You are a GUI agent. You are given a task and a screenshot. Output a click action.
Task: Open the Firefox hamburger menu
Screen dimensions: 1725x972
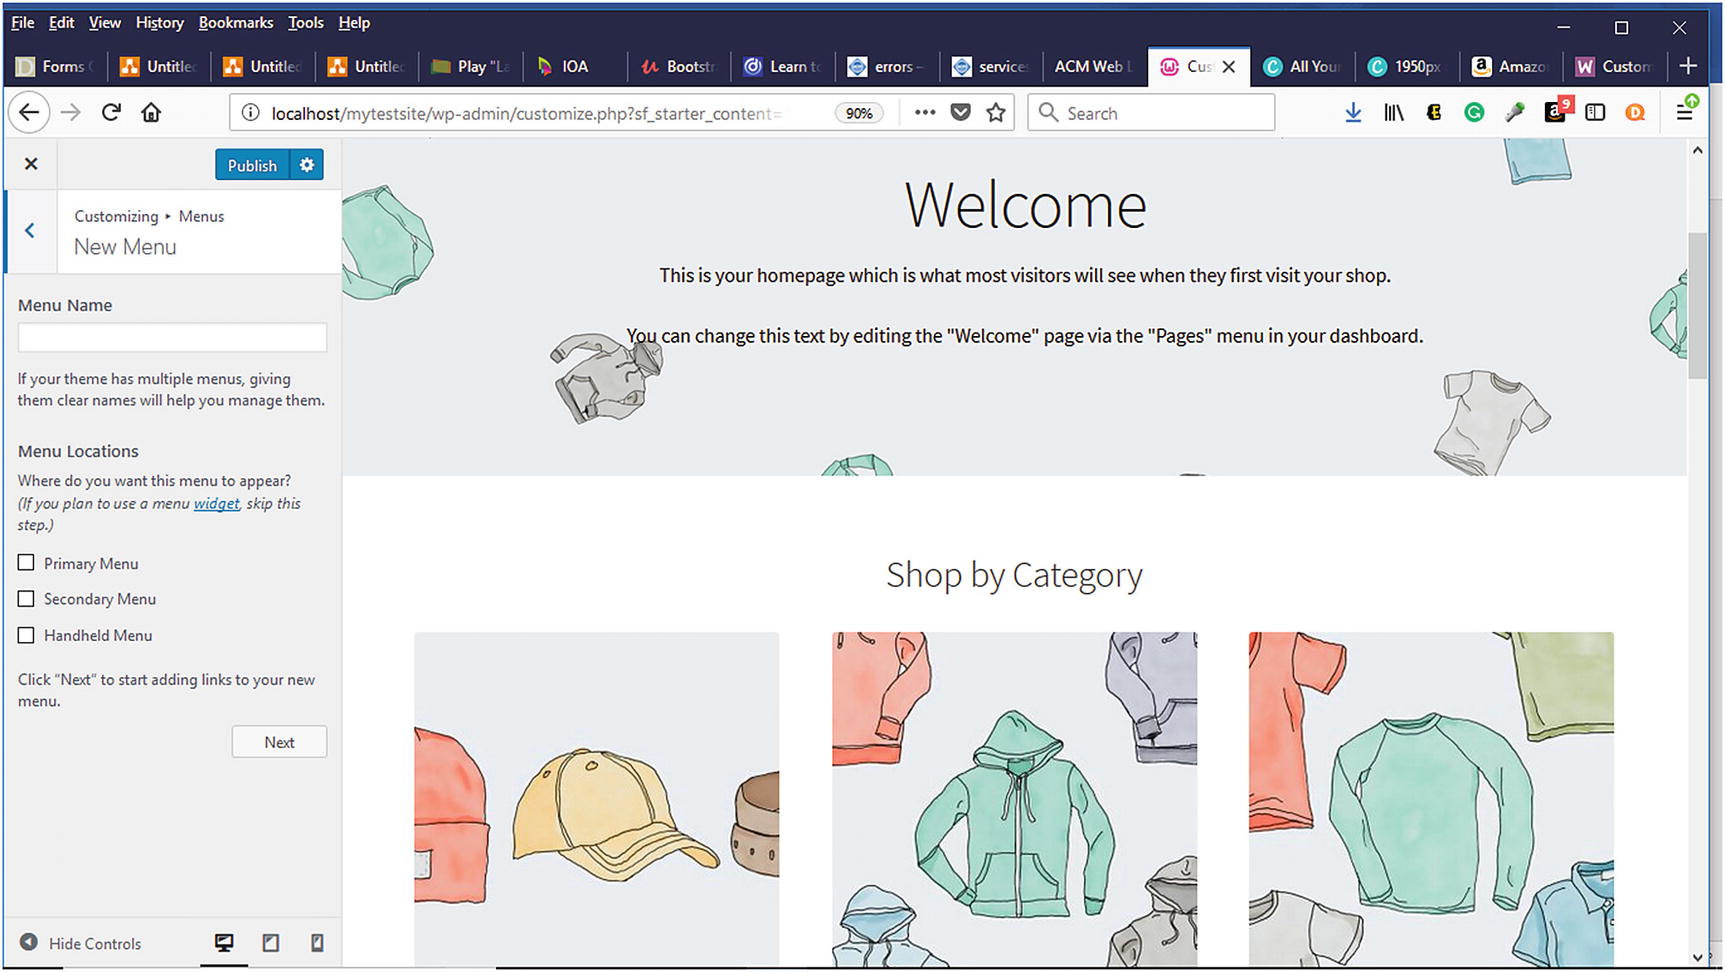point(1685,112)
